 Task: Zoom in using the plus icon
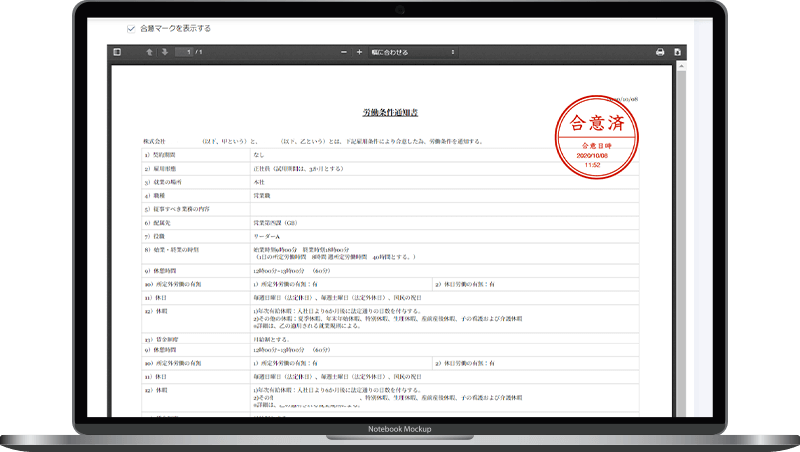(359, 52)
